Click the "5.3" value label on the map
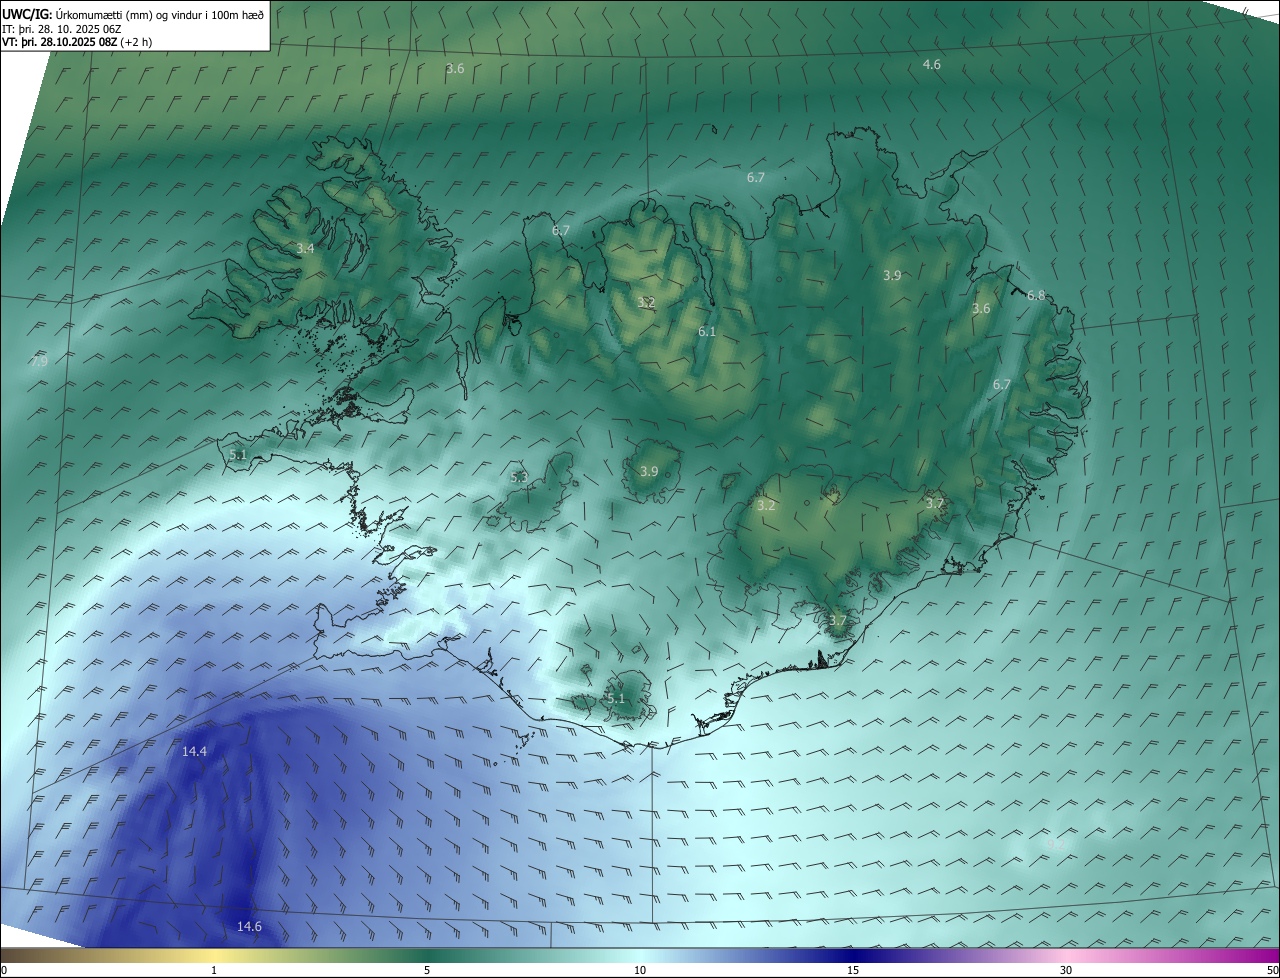1280x978 pixels. click(x=519, y=477)
